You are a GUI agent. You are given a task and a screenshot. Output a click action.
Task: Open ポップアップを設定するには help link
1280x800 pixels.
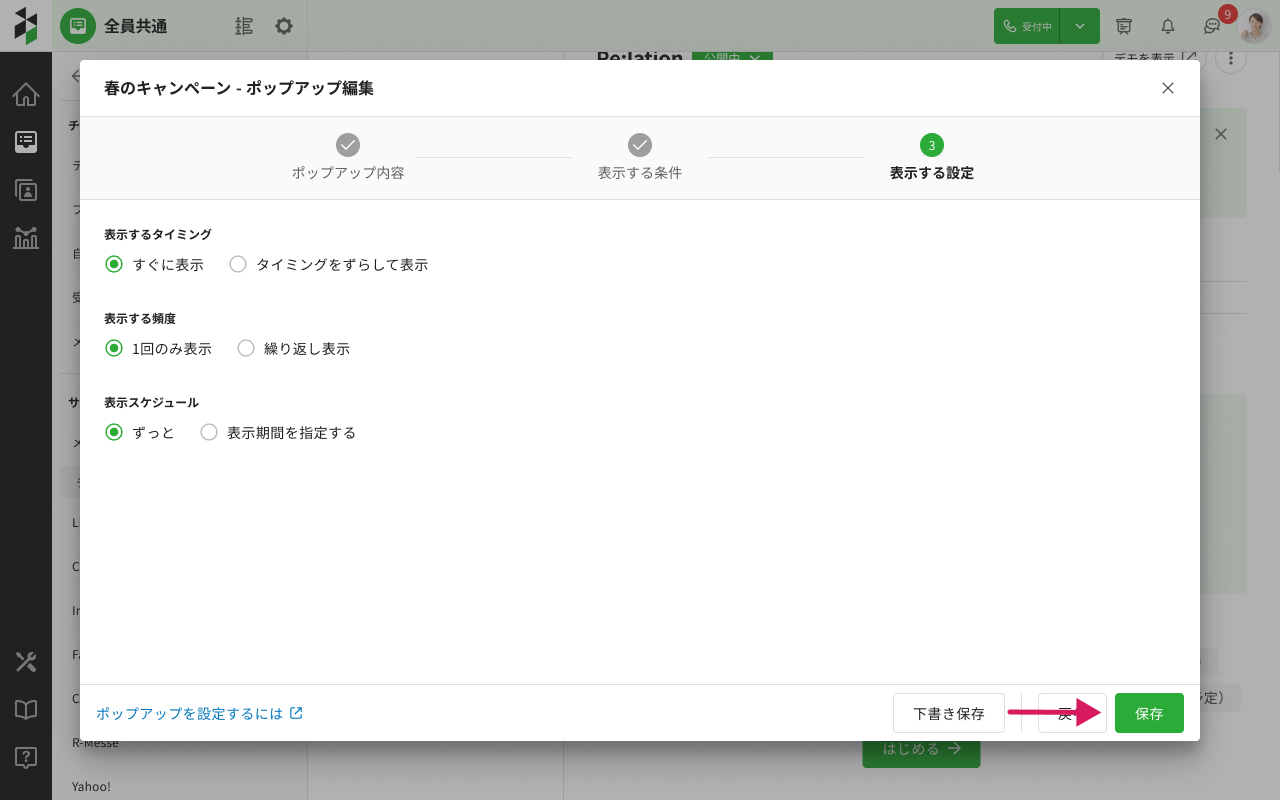click(199, 713)
